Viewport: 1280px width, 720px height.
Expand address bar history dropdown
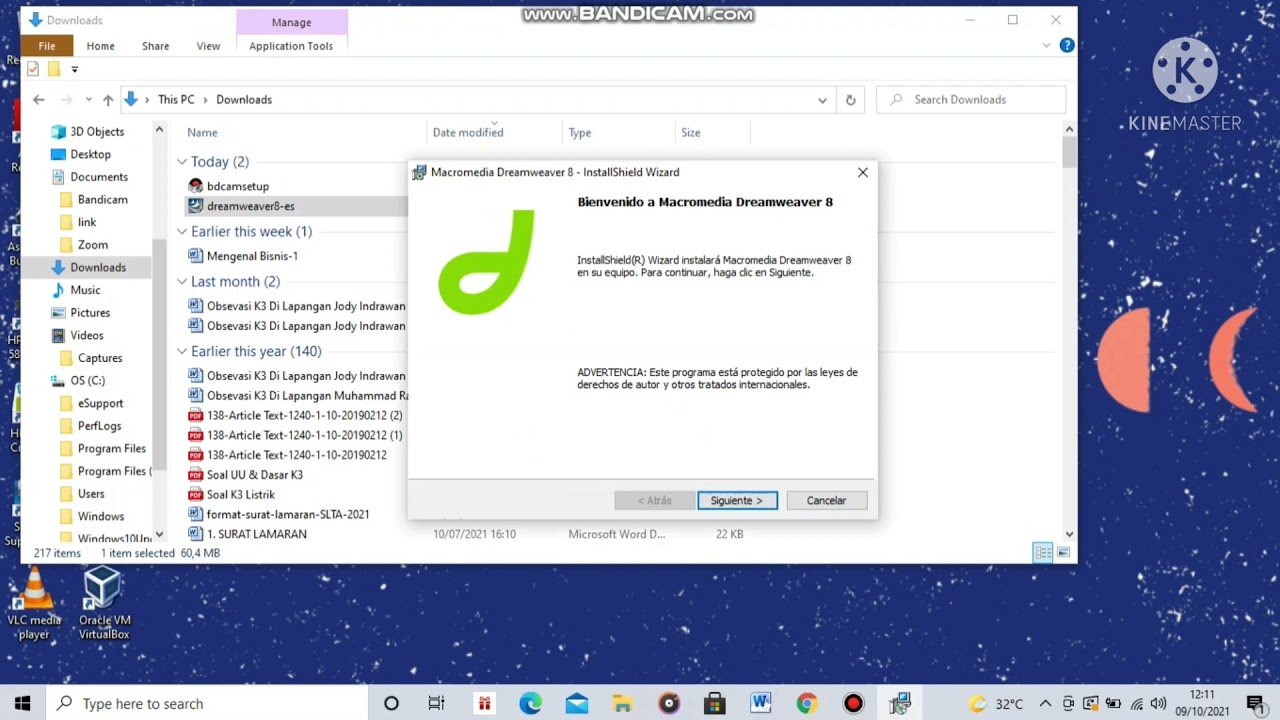(822, 100)
